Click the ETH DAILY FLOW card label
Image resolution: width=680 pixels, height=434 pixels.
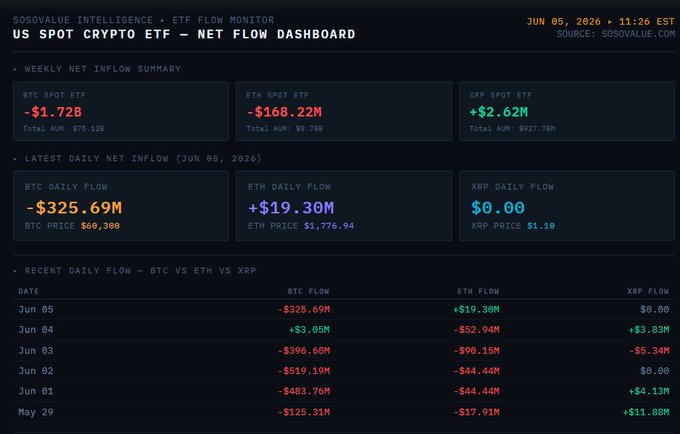289,187
